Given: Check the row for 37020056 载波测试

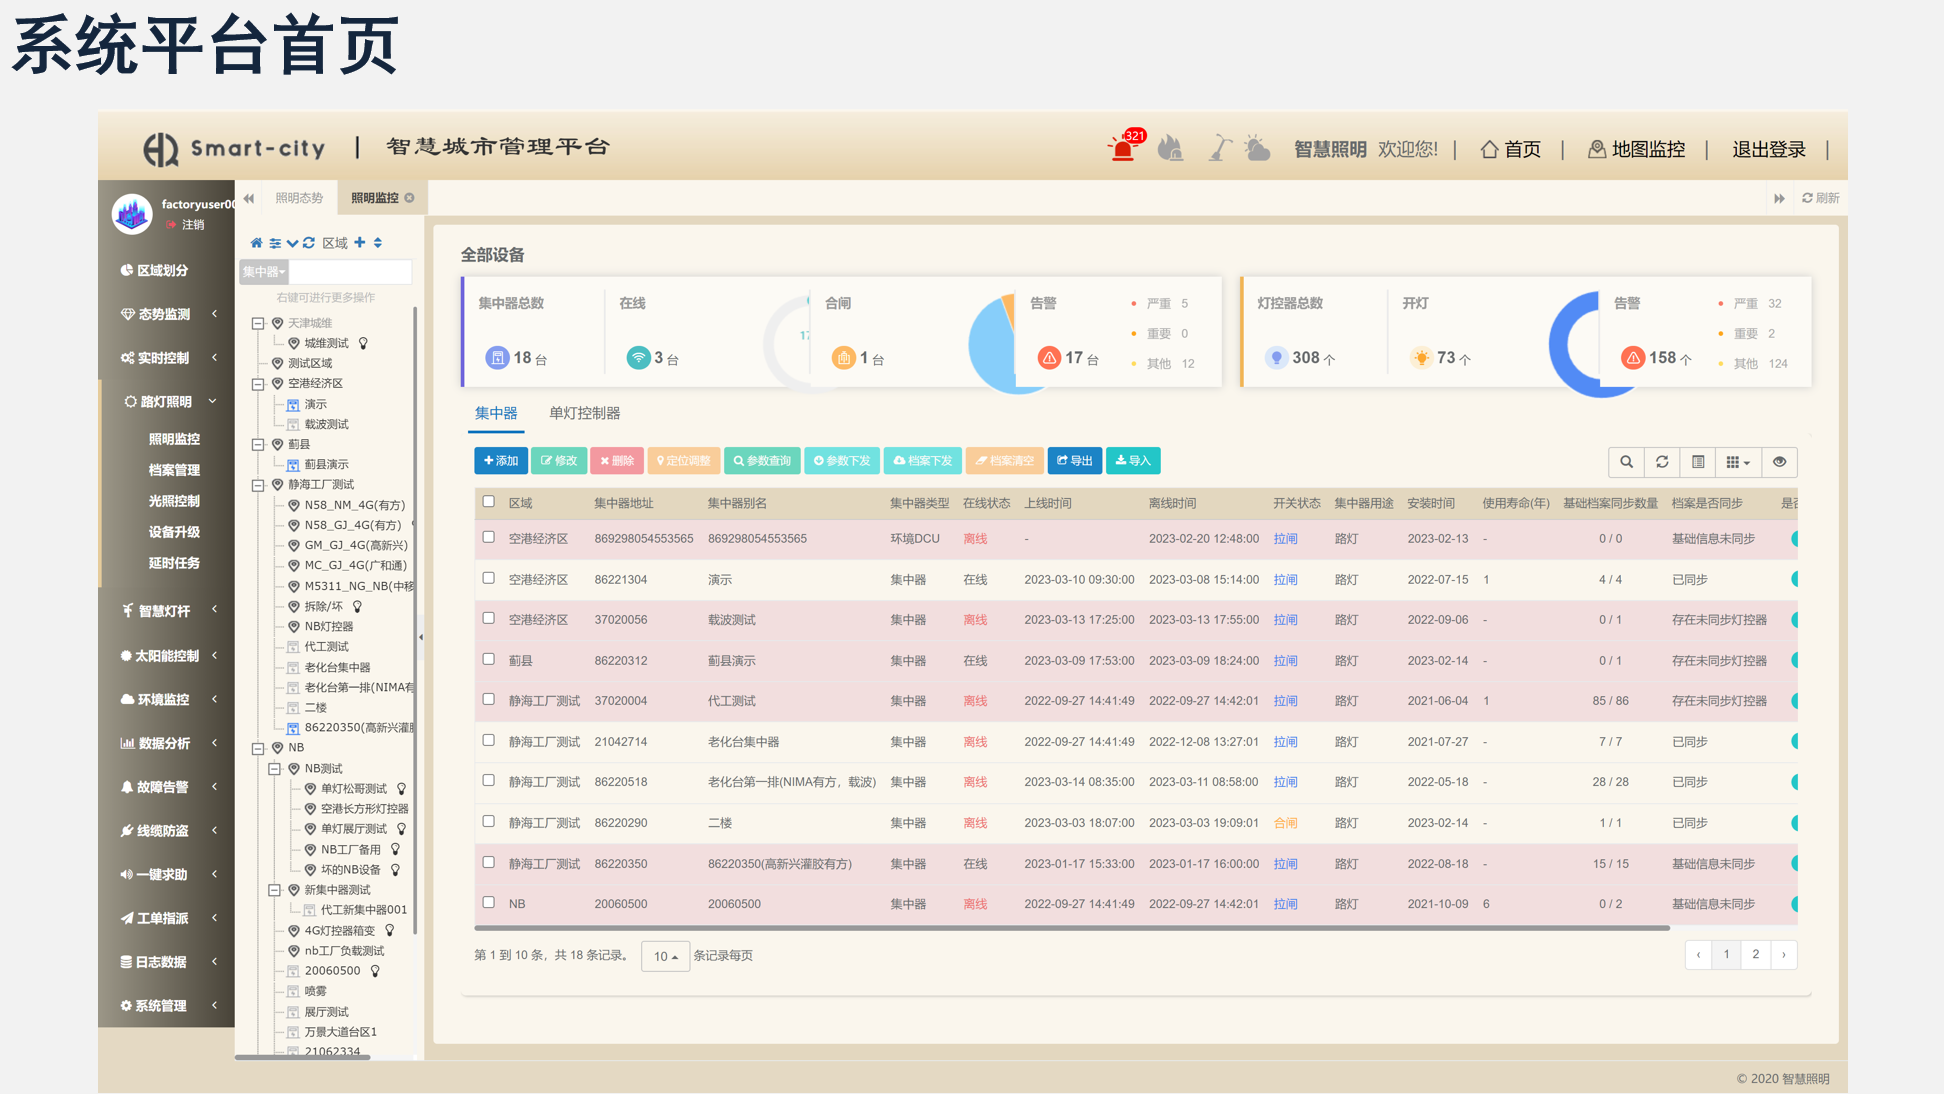Looking at the screenshot, I should pos(489,618).
